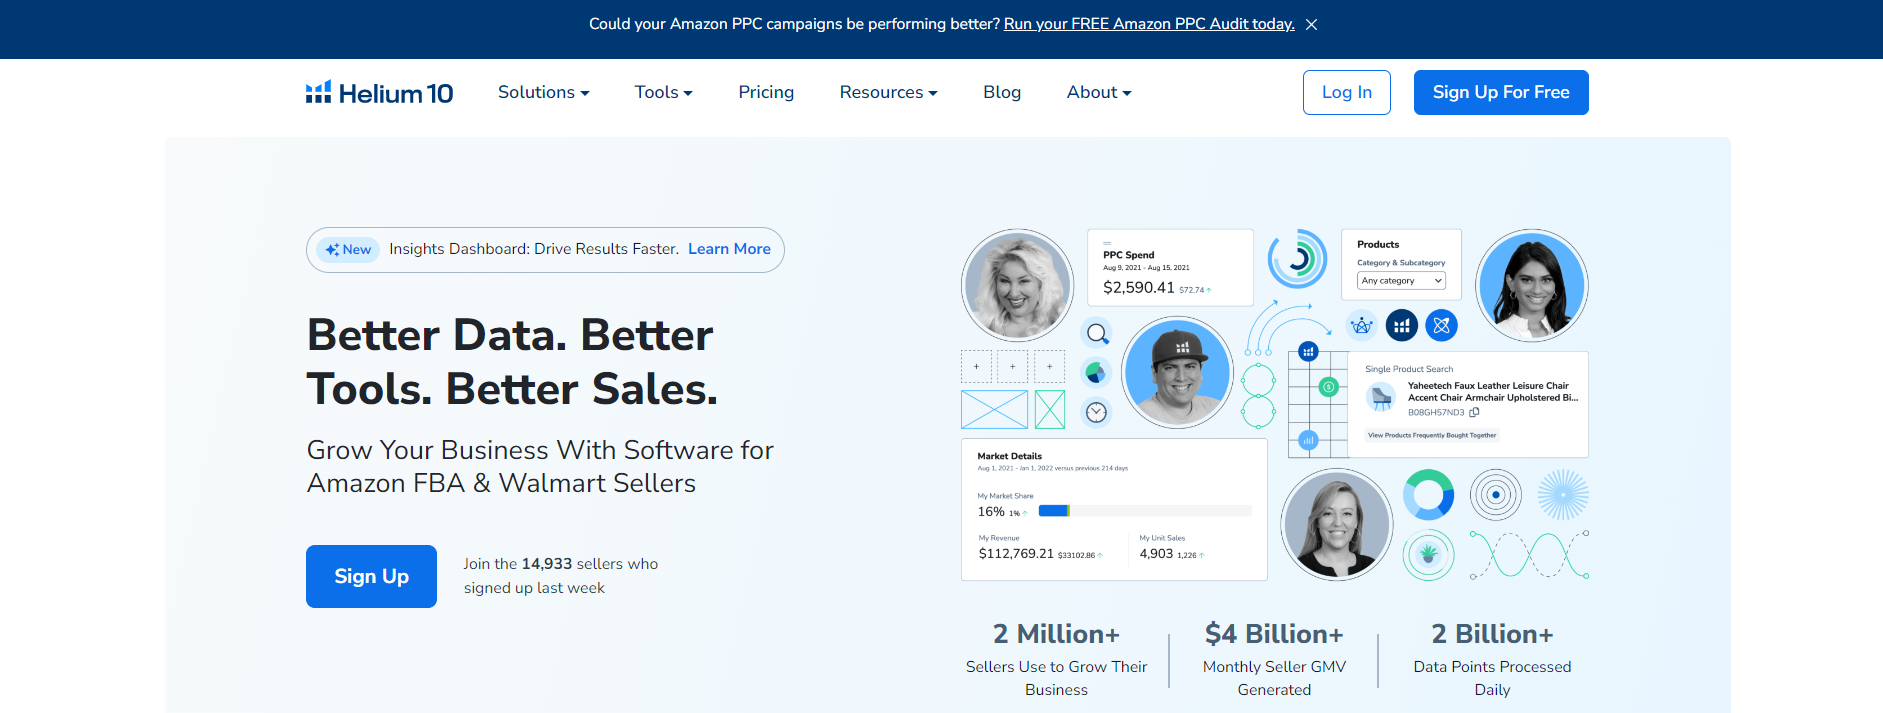Open the Blog page
Screen dimensions: 1883x713
(1002, 92)
